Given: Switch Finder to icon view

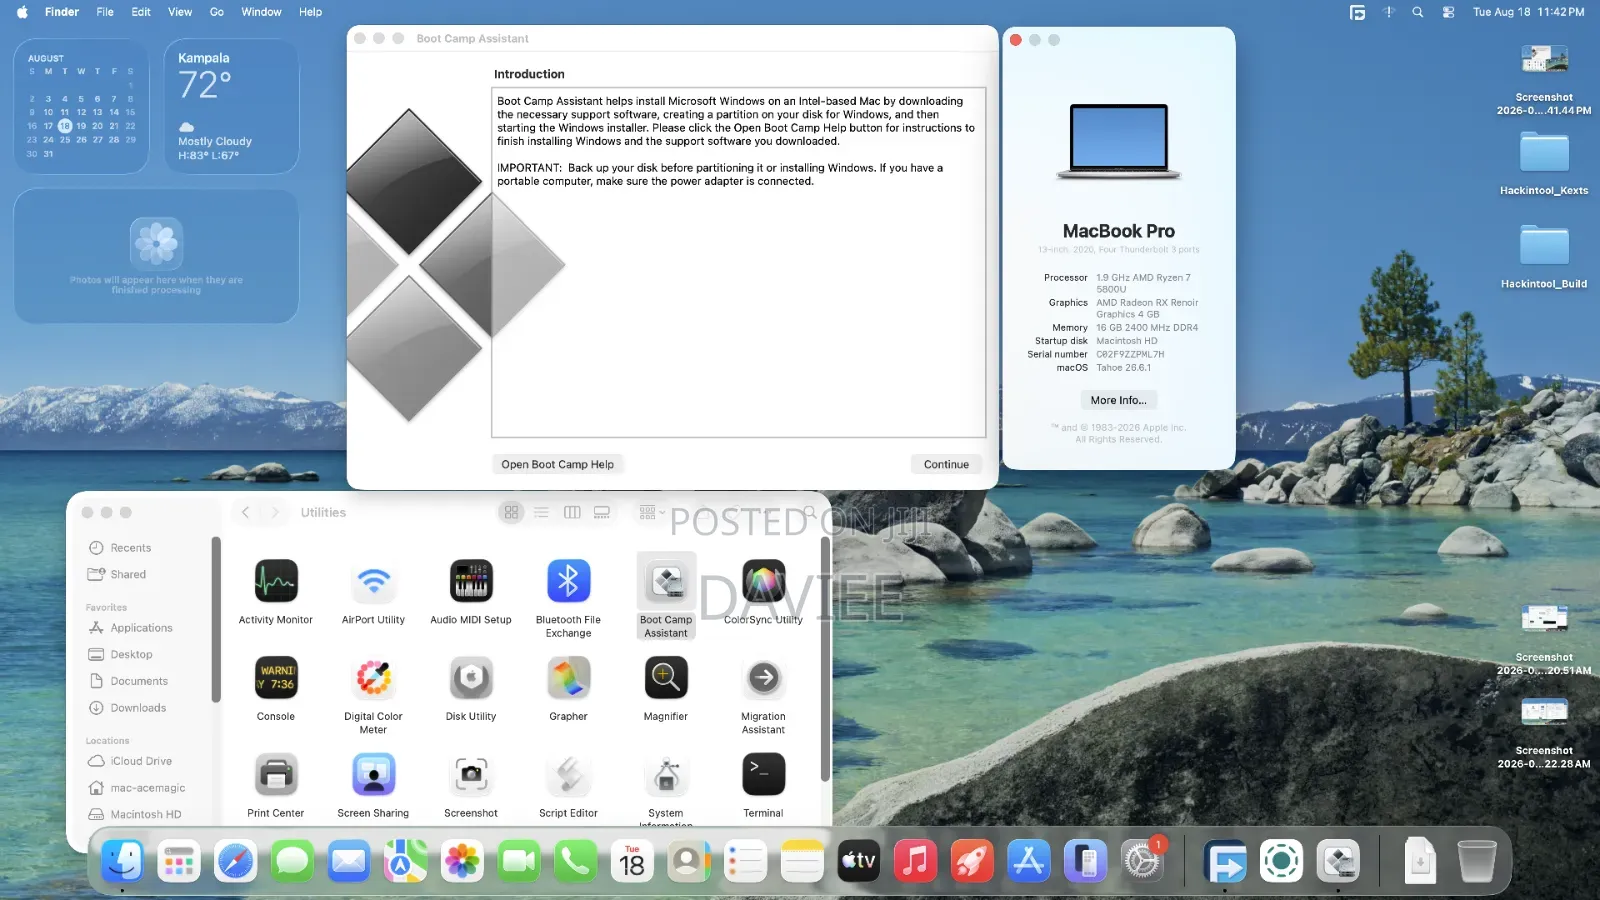Looking at the screenshot, I should click(x=511, y=512).
